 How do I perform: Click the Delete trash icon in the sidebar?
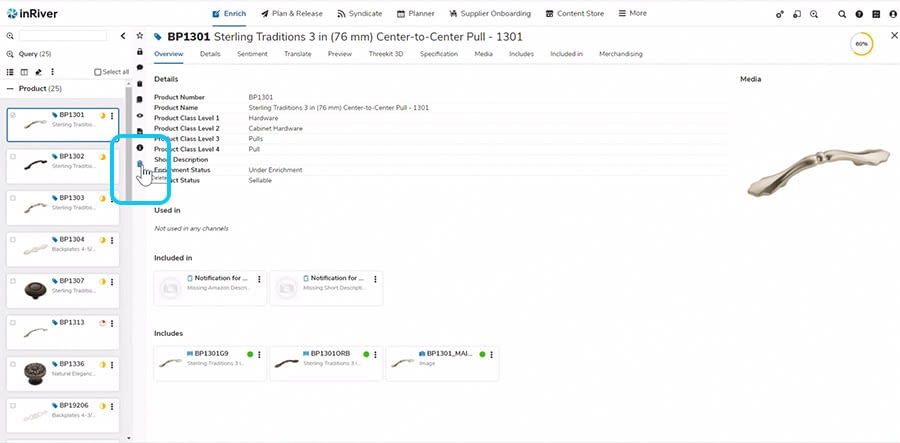[x=139, y=164]
